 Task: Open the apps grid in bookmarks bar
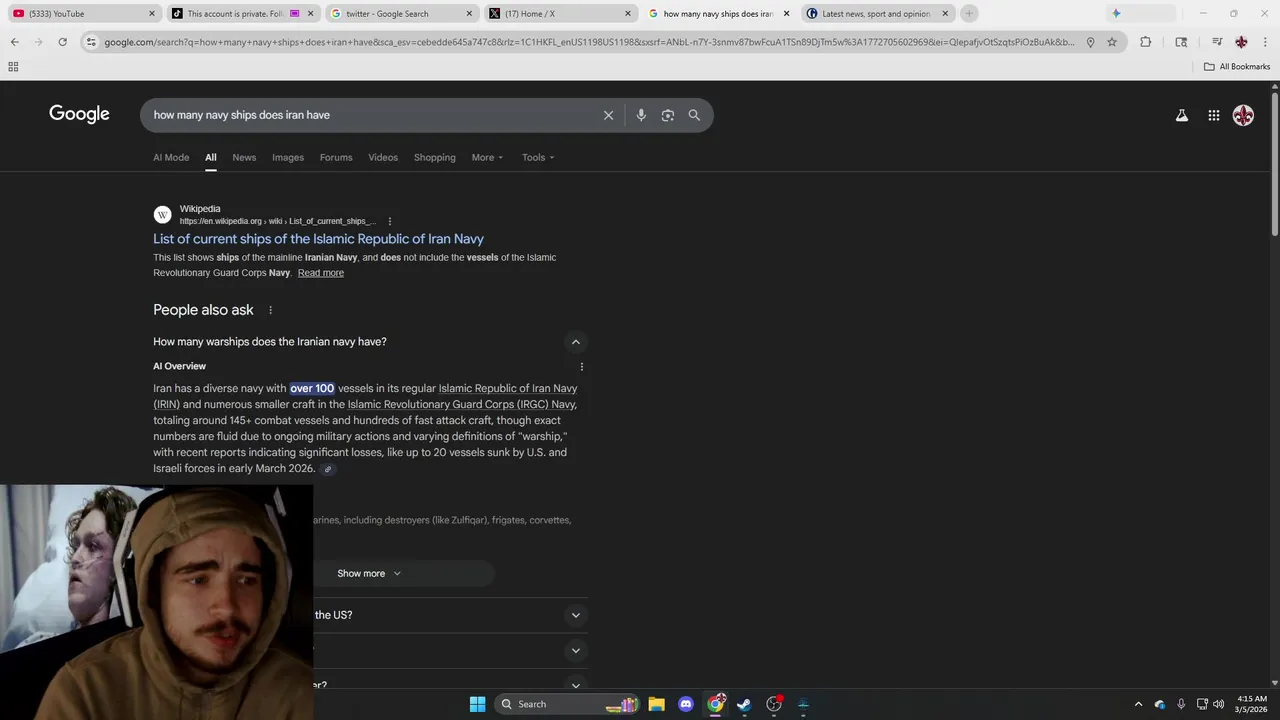[13, 67]
